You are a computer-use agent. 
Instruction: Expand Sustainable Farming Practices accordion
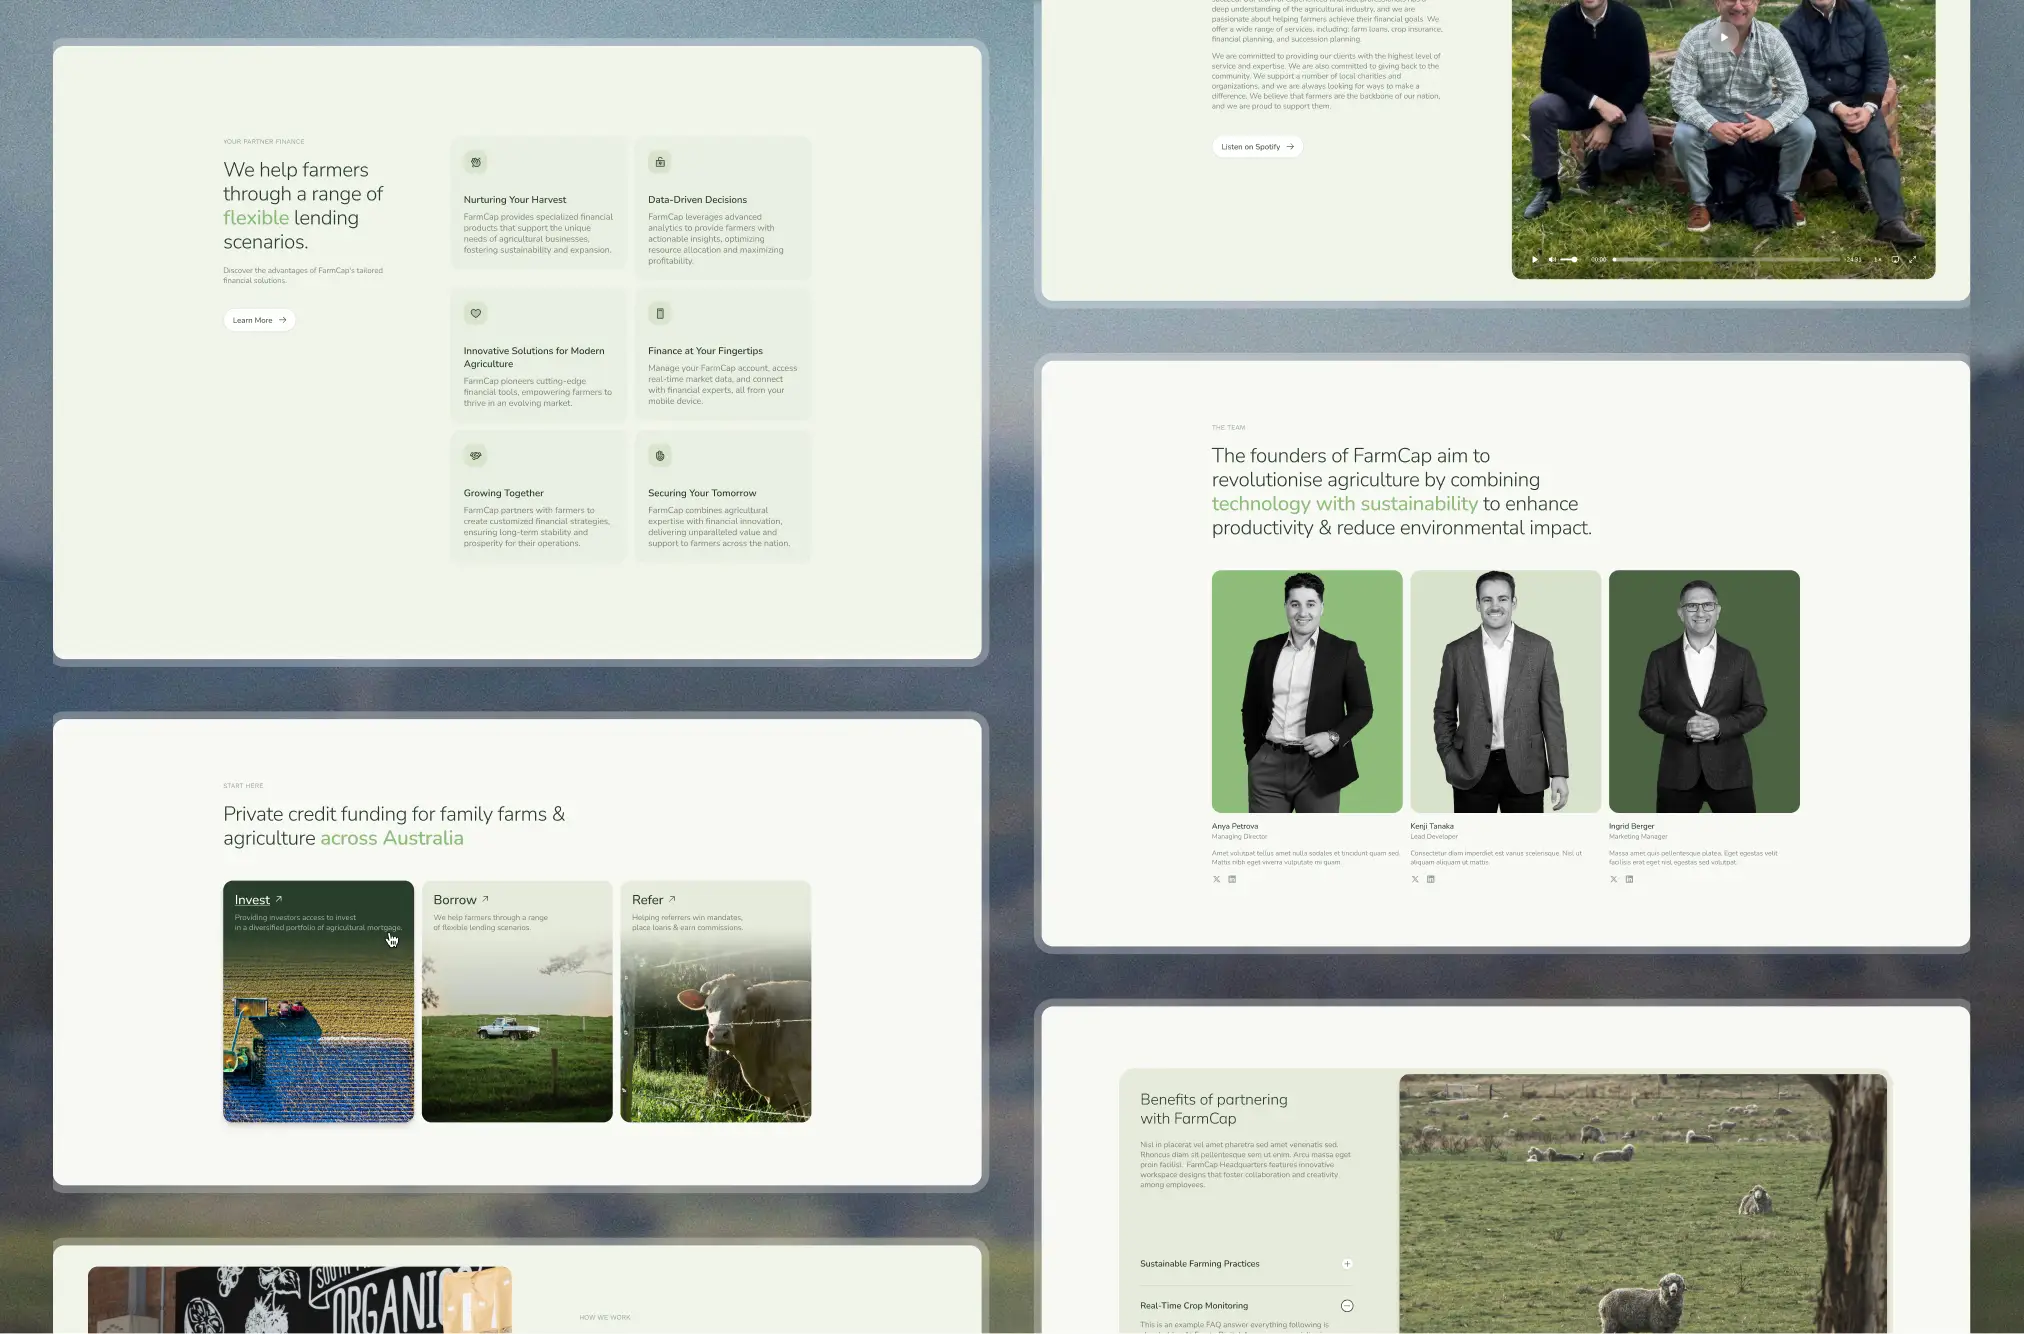[1347, 1264]
